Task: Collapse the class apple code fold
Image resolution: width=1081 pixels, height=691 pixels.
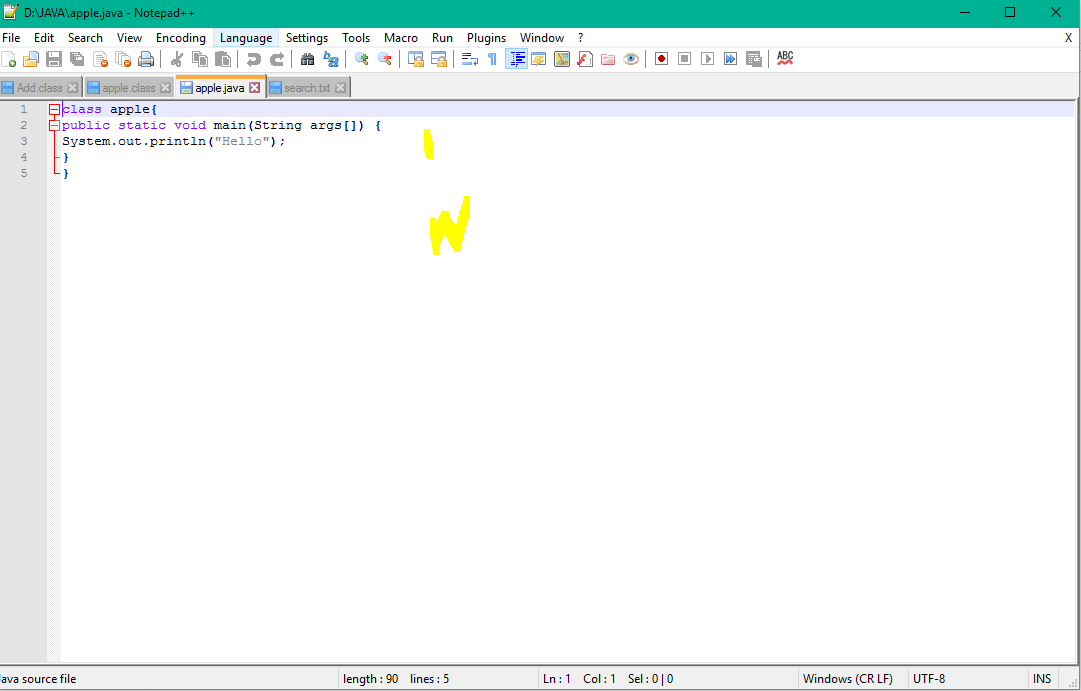Action: [x=53, y=108]
